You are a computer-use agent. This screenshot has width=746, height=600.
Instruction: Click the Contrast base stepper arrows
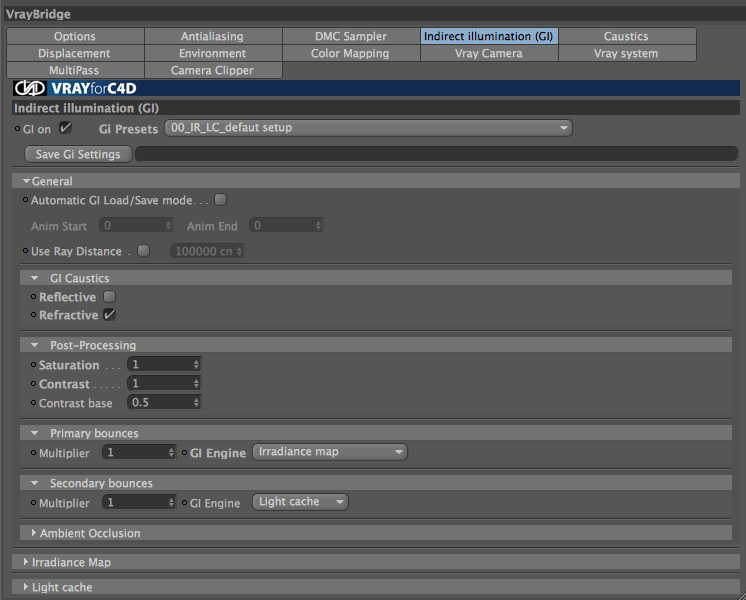196,403
